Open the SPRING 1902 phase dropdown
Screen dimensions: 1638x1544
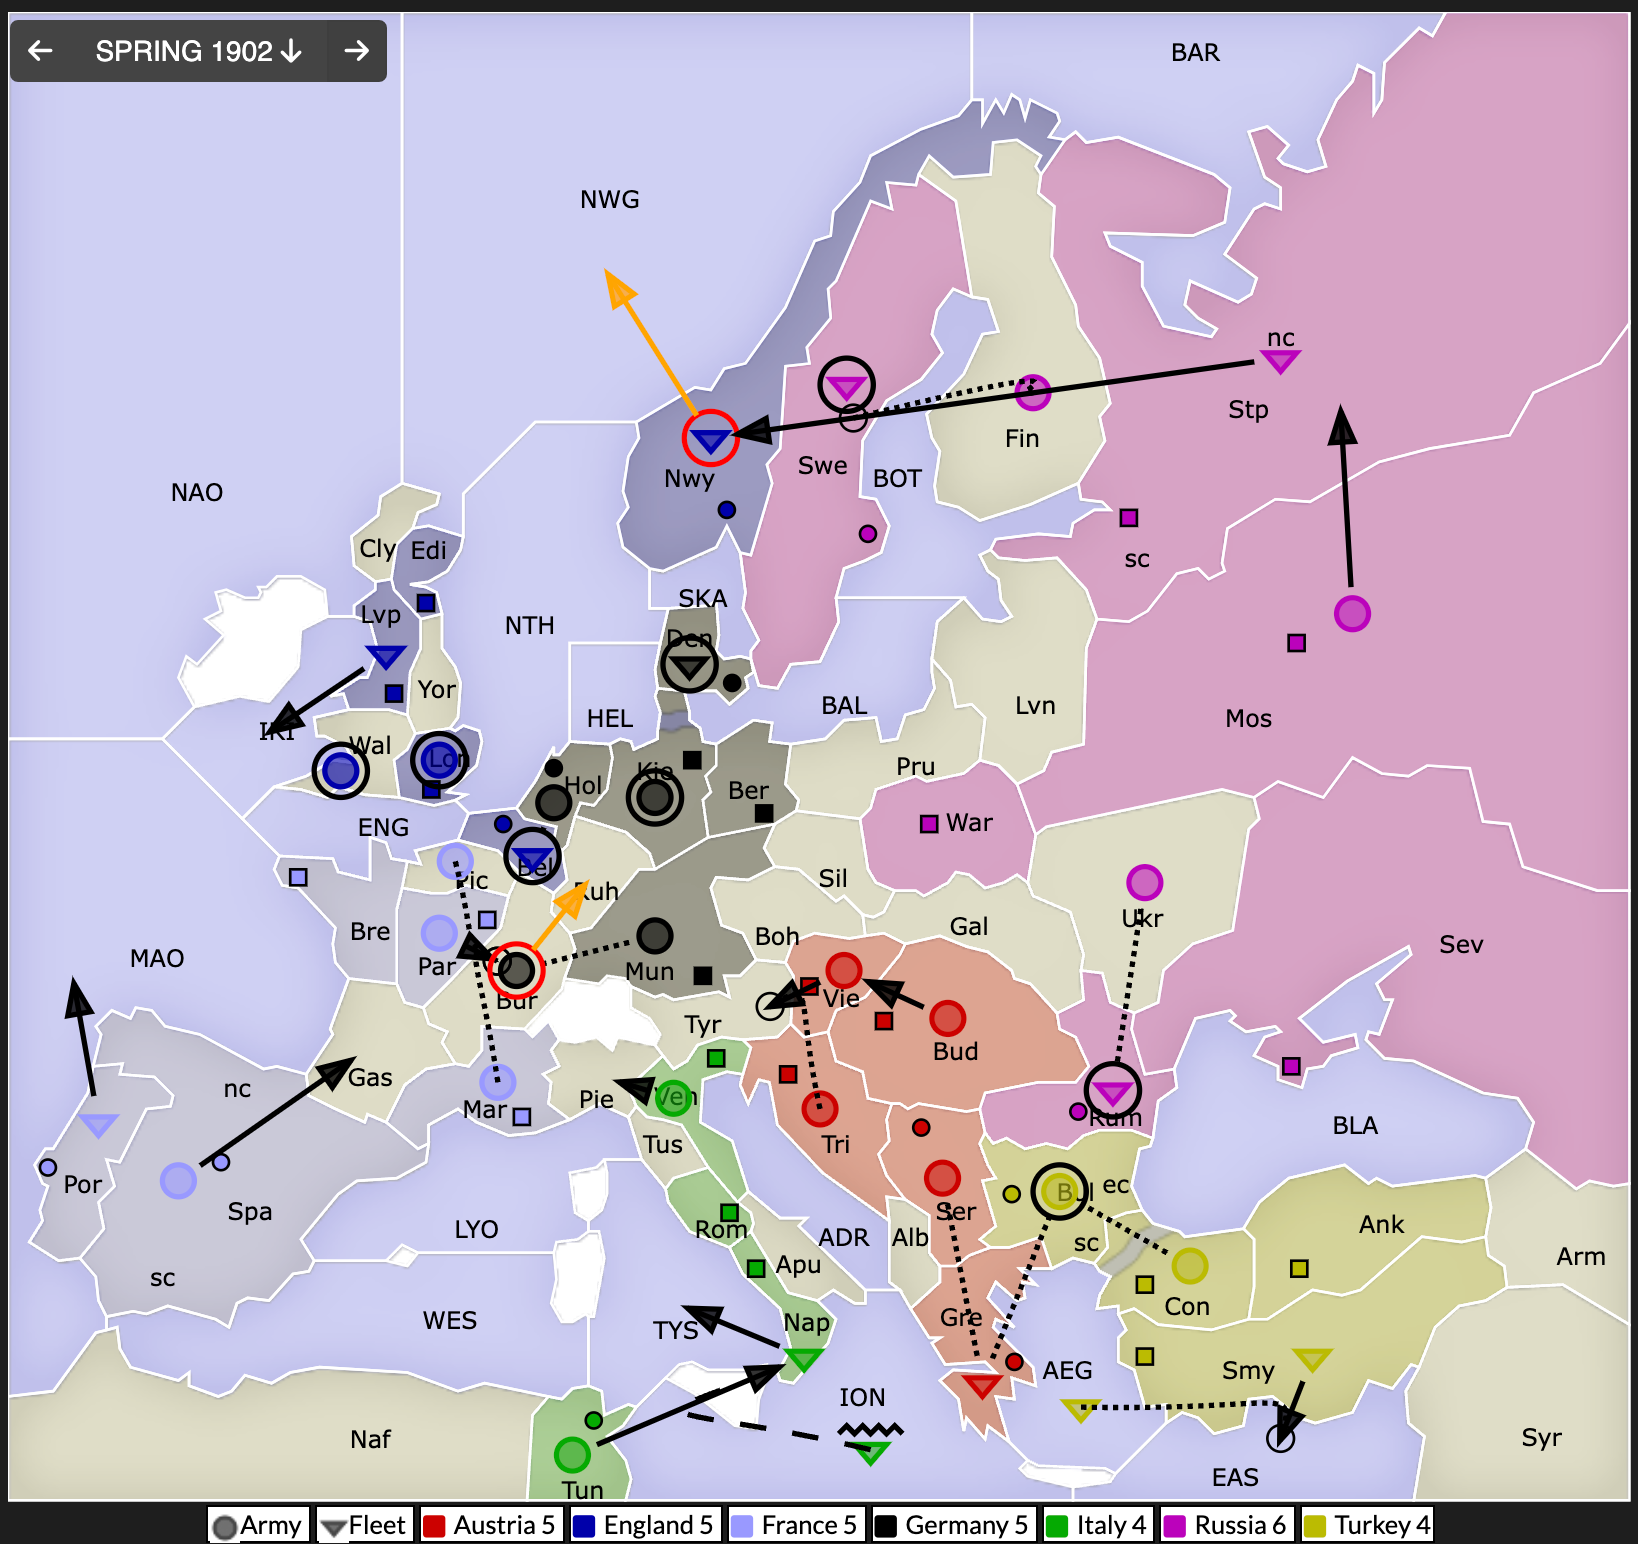point(198,51)
